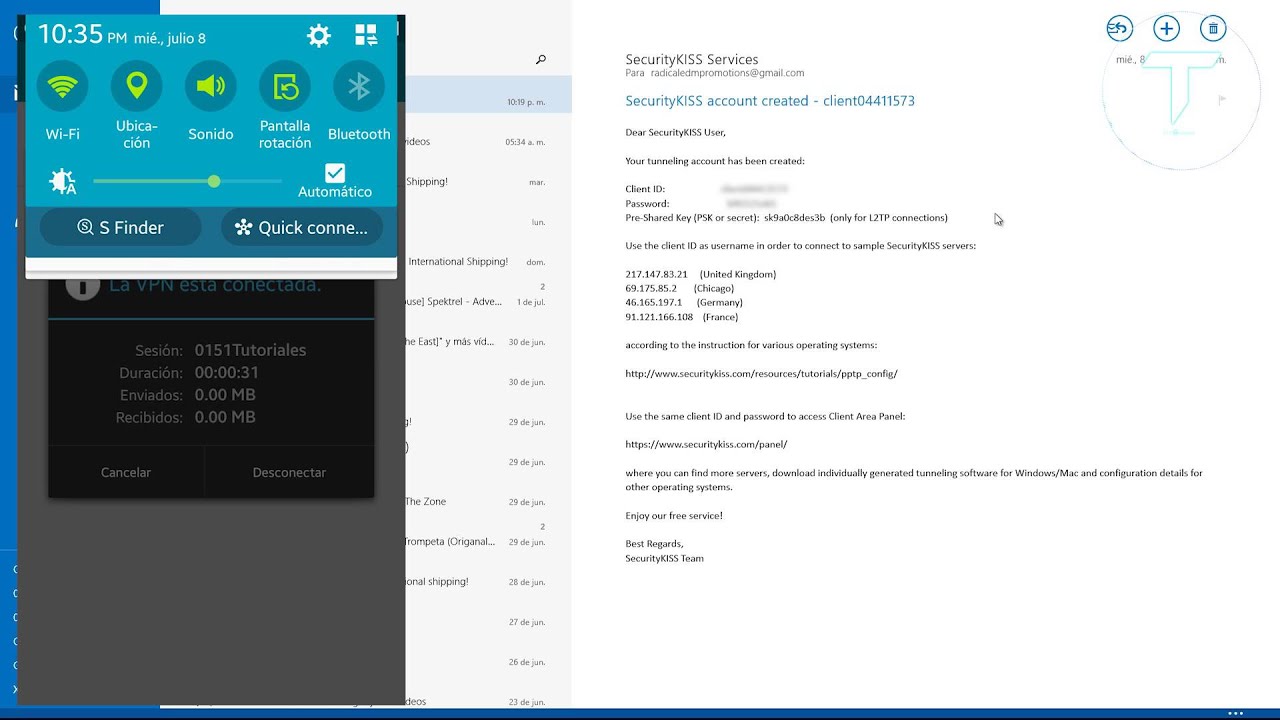Click the mail search magnifier icon
This screenshot has height=720, width=1280.
541,60
